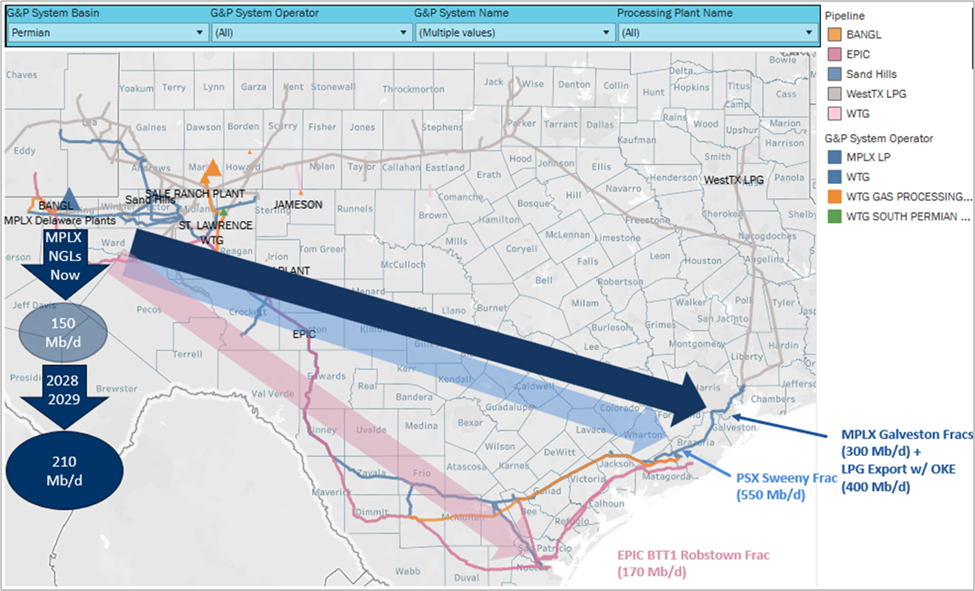This screenshot has width=975, height=591.
Task: Click the JAMESON plant label
Action: pos(298,205)
